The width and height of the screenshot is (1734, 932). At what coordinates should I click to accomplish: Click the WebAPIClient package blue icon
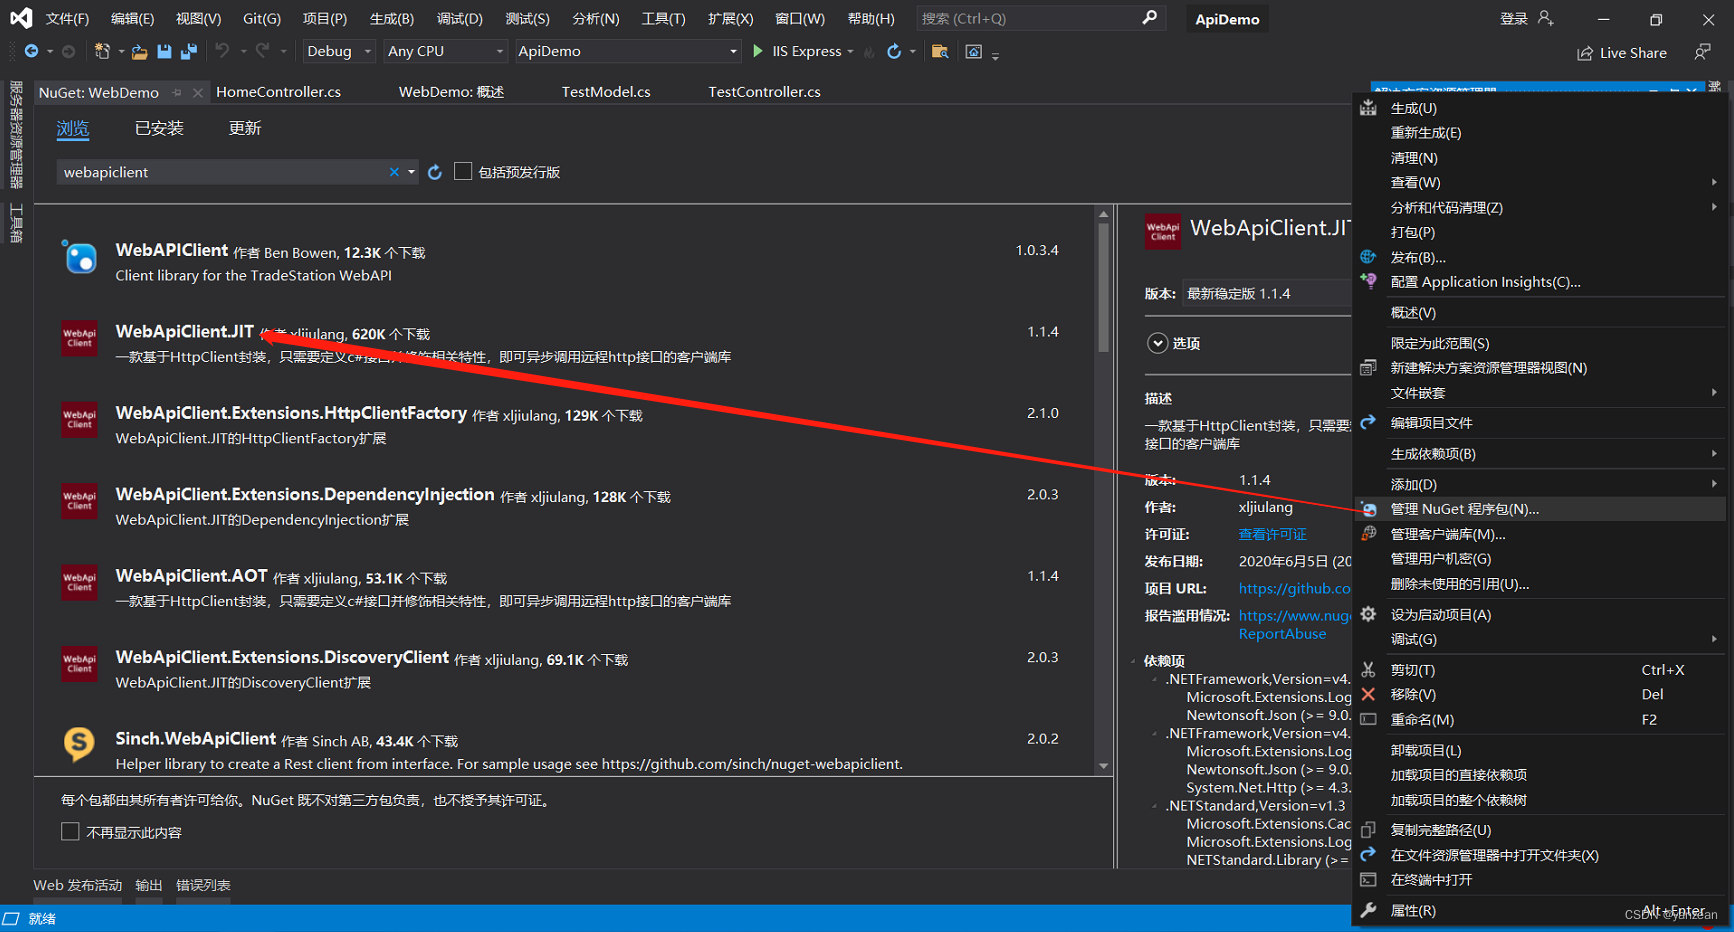[x=79, y=257]
